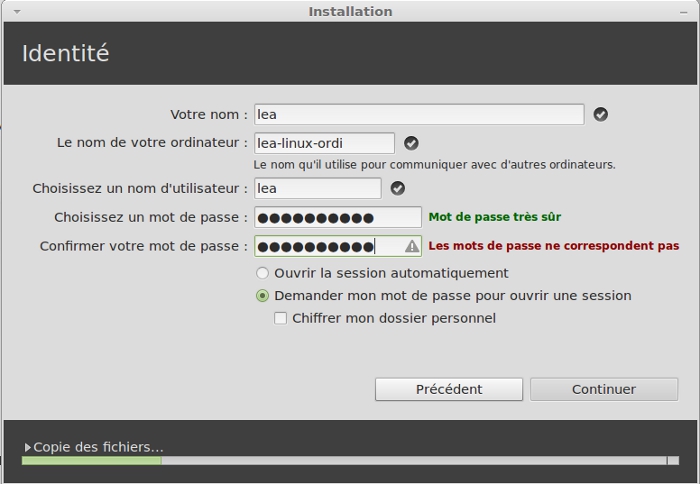Focus the "Choisissez un mot de passe" field
Viewport: 700px width, 484px height.
(337, 217)
